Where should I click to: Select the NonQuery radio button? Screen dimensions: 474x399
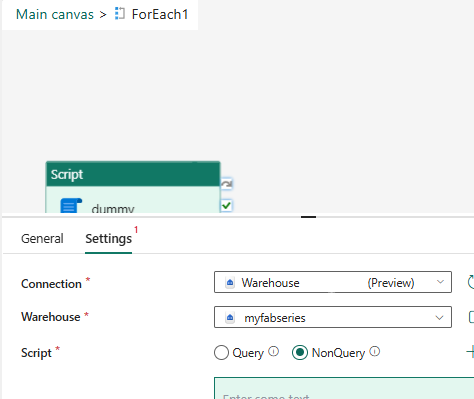300,353
